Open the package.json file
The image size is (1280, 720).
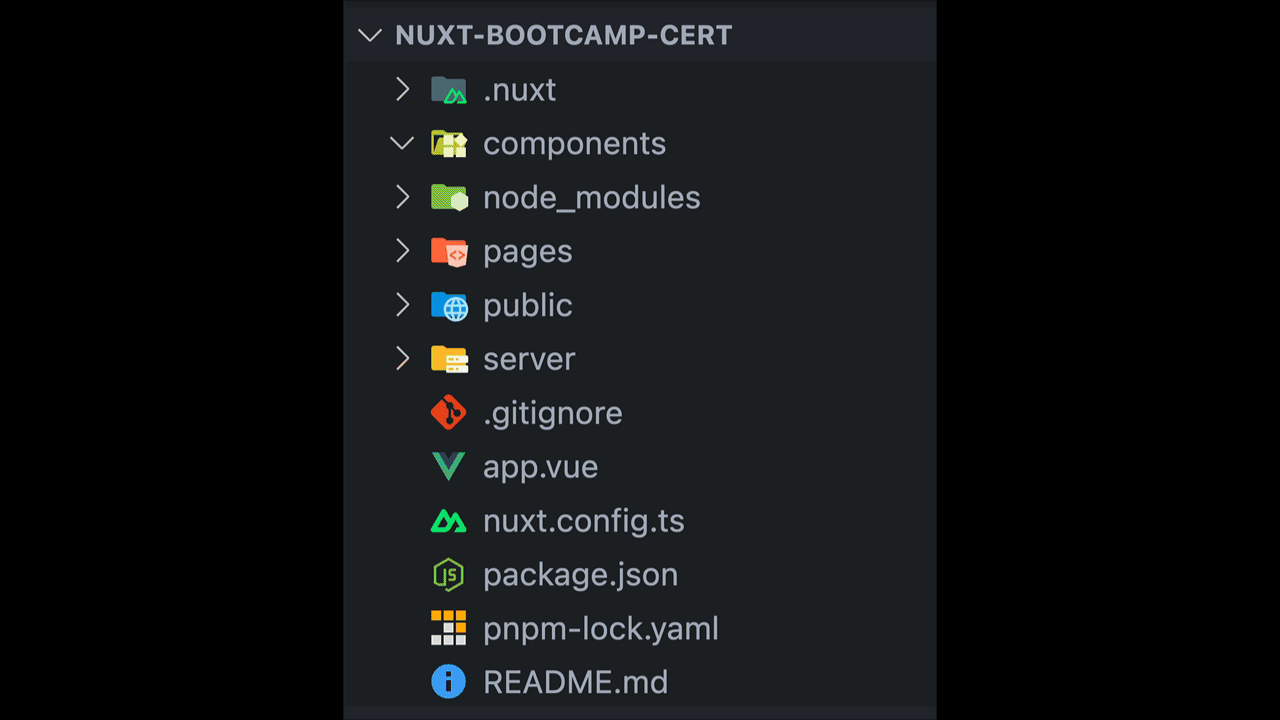pos(580,575)
